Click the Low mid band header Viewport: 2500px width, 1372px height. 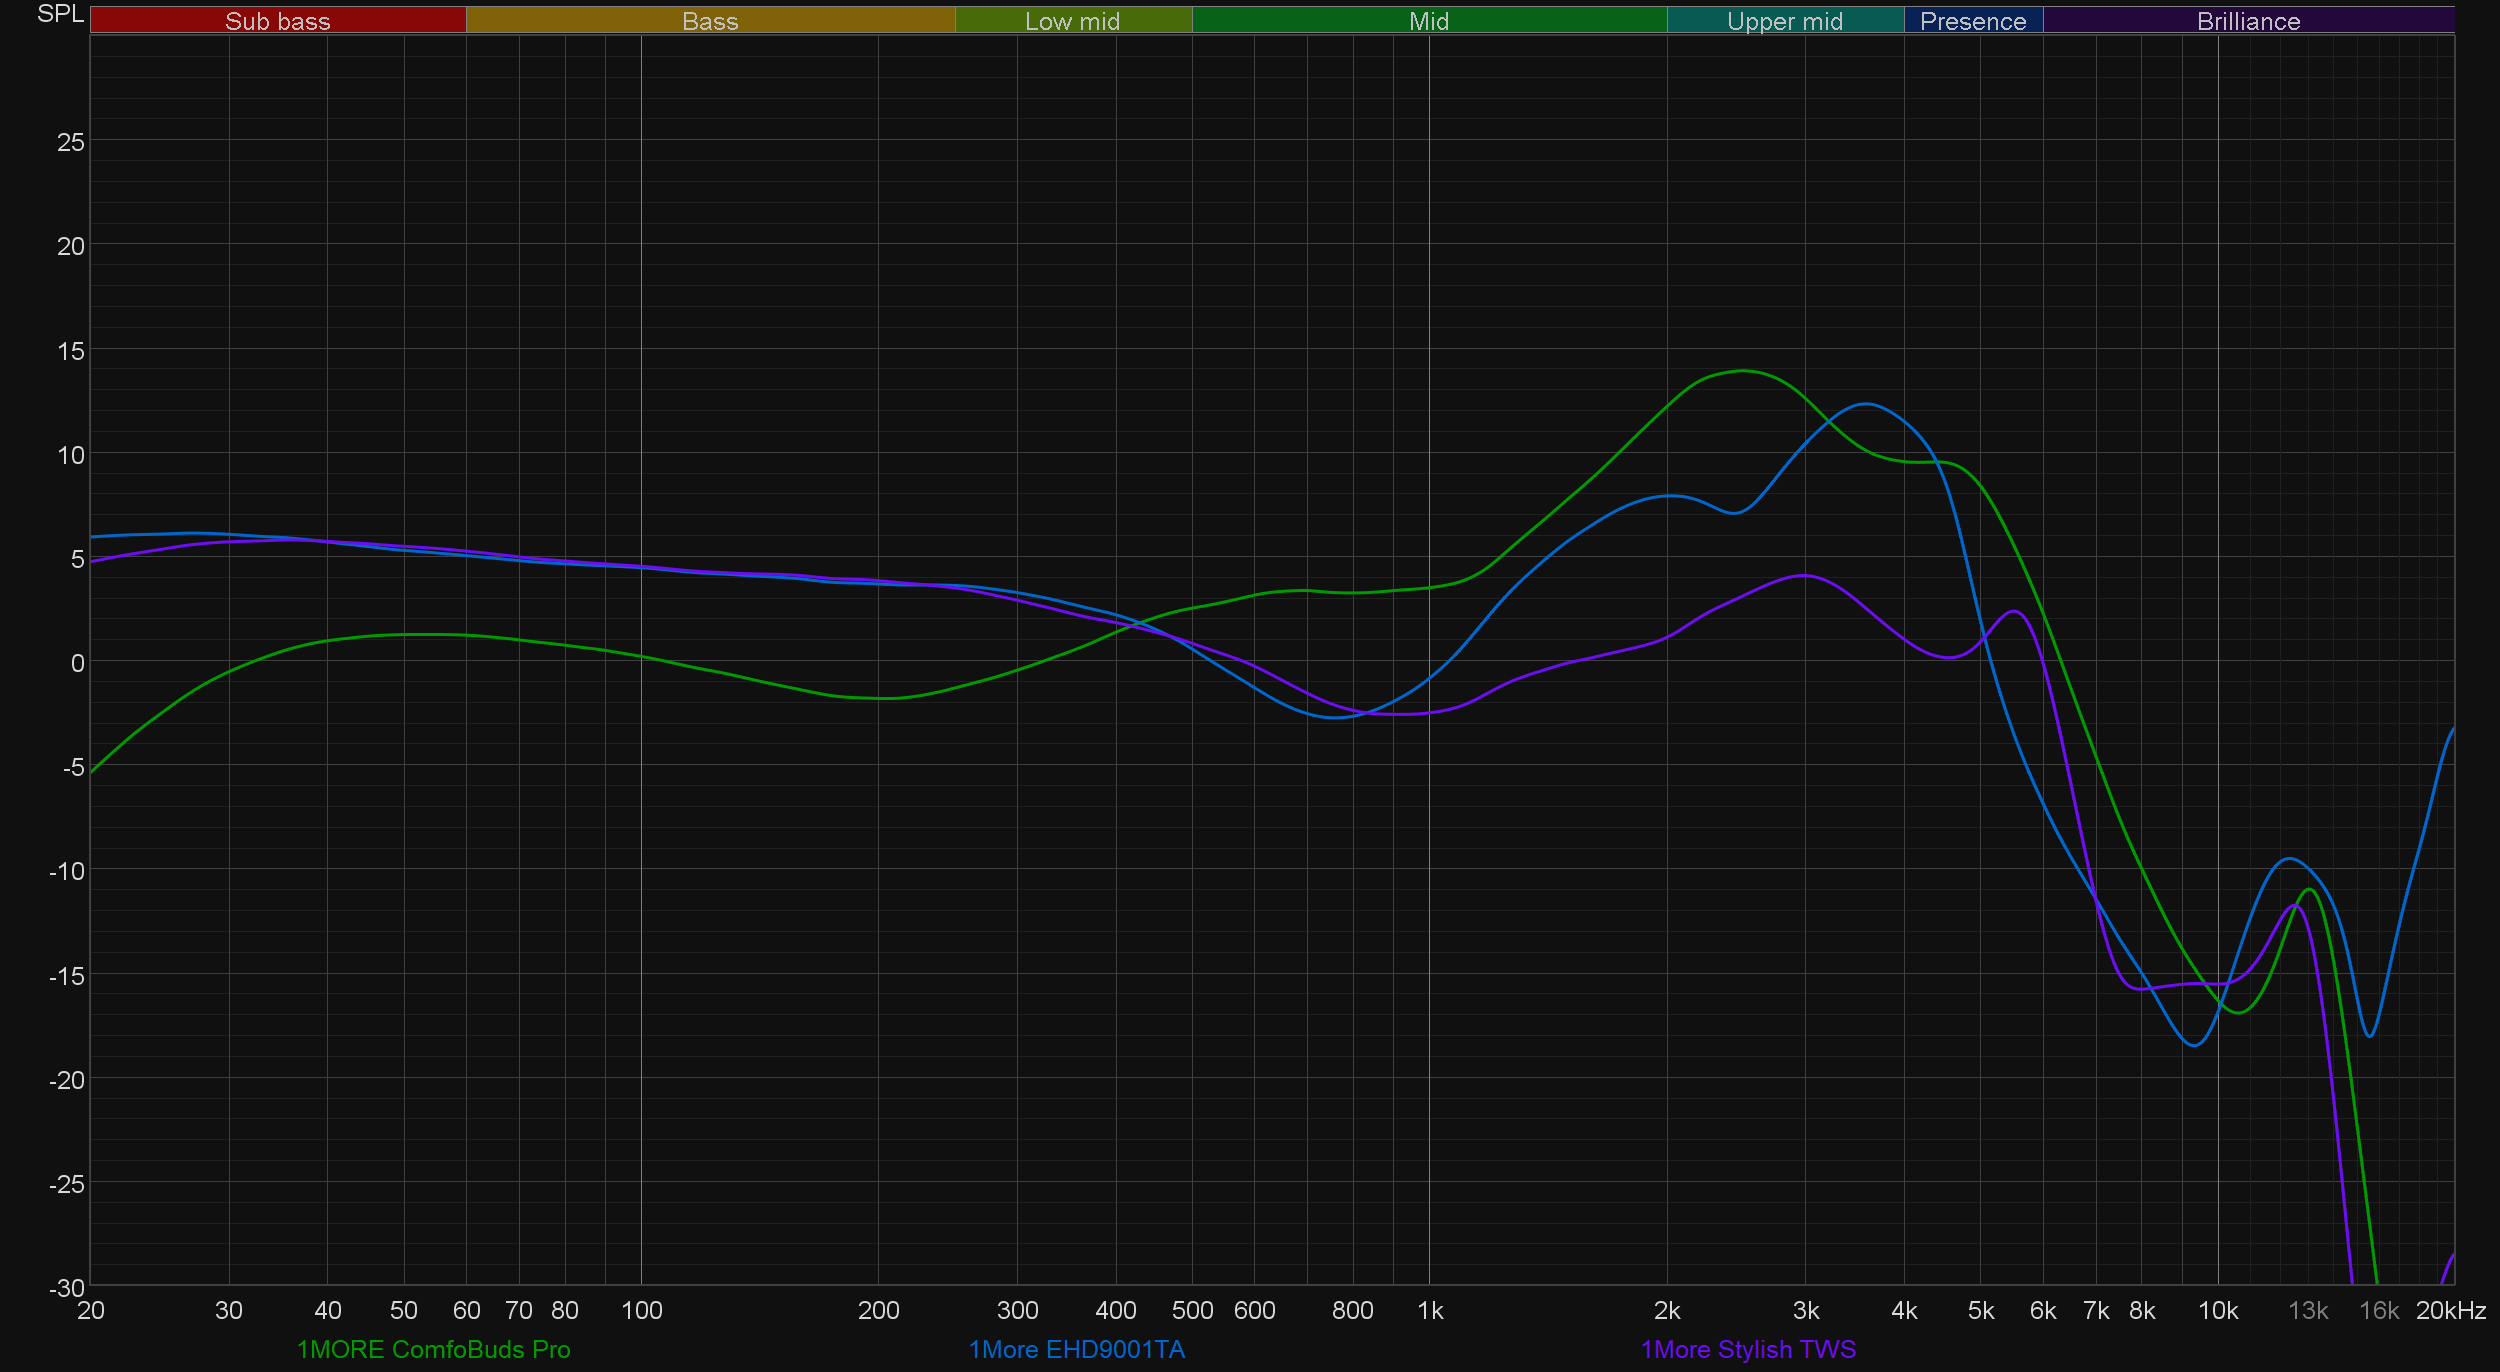[1072, 21]
